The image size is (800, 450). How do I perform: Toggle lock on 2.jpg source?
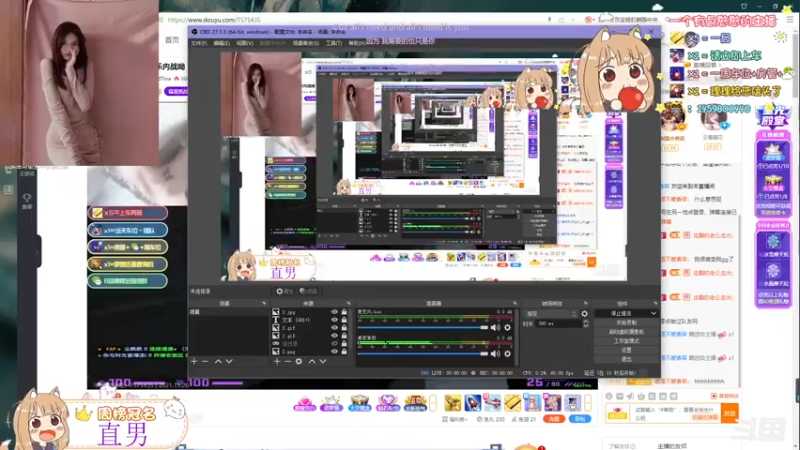pos(344,312)
